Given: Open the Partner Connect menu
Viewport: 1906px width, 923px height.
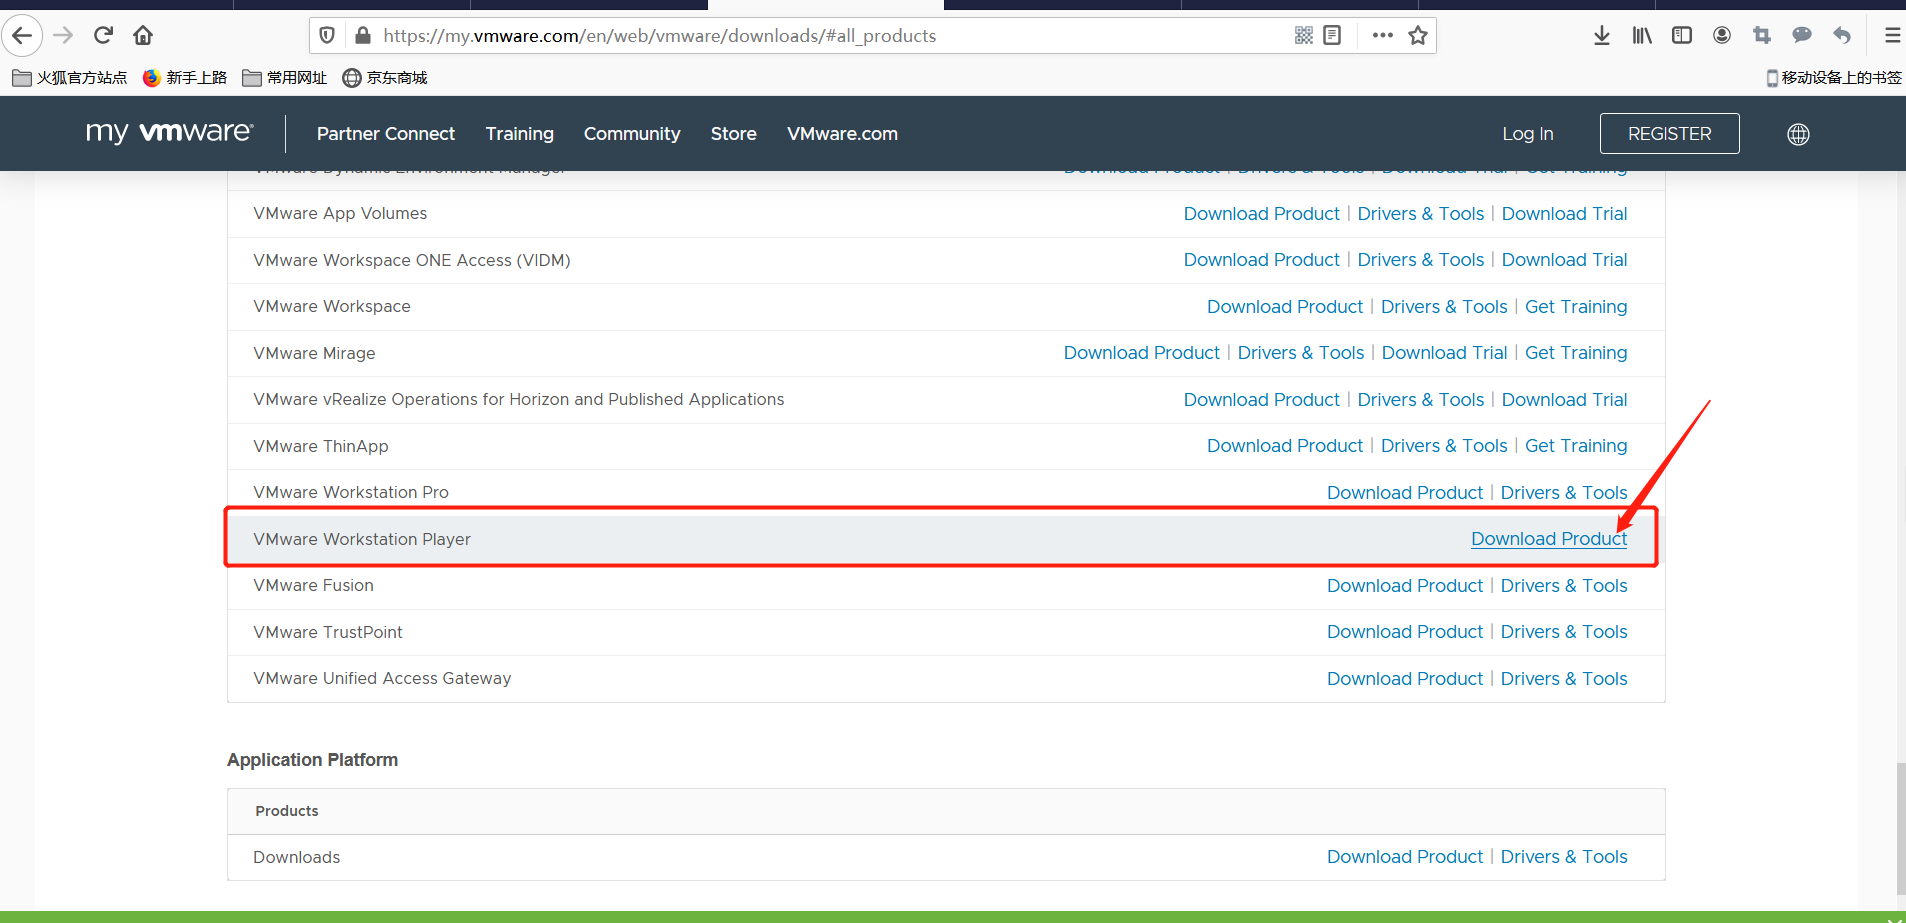Looking at the screenshot, I should click(x=386, y=134).
